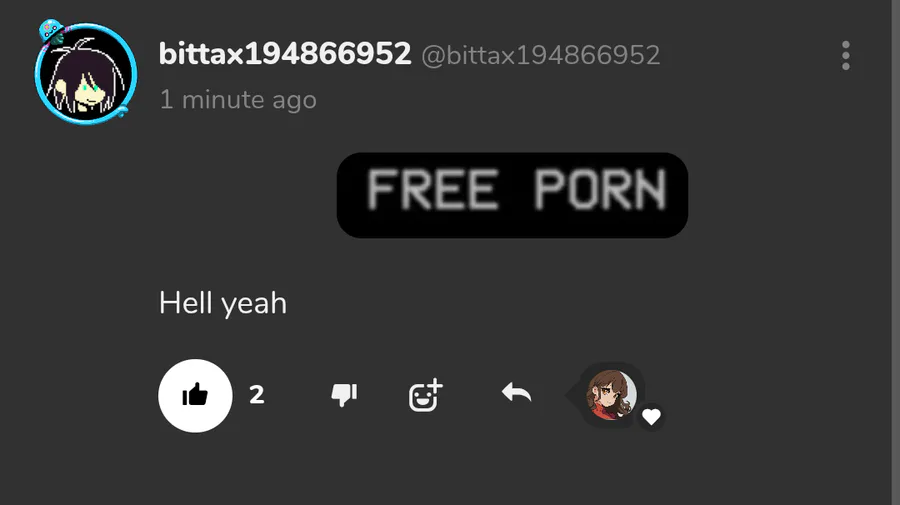The width and height of the screenshot is (900, 505).
Task: Click the speech-bubble pointer beside creator avatar
Action: coord(571,395)
